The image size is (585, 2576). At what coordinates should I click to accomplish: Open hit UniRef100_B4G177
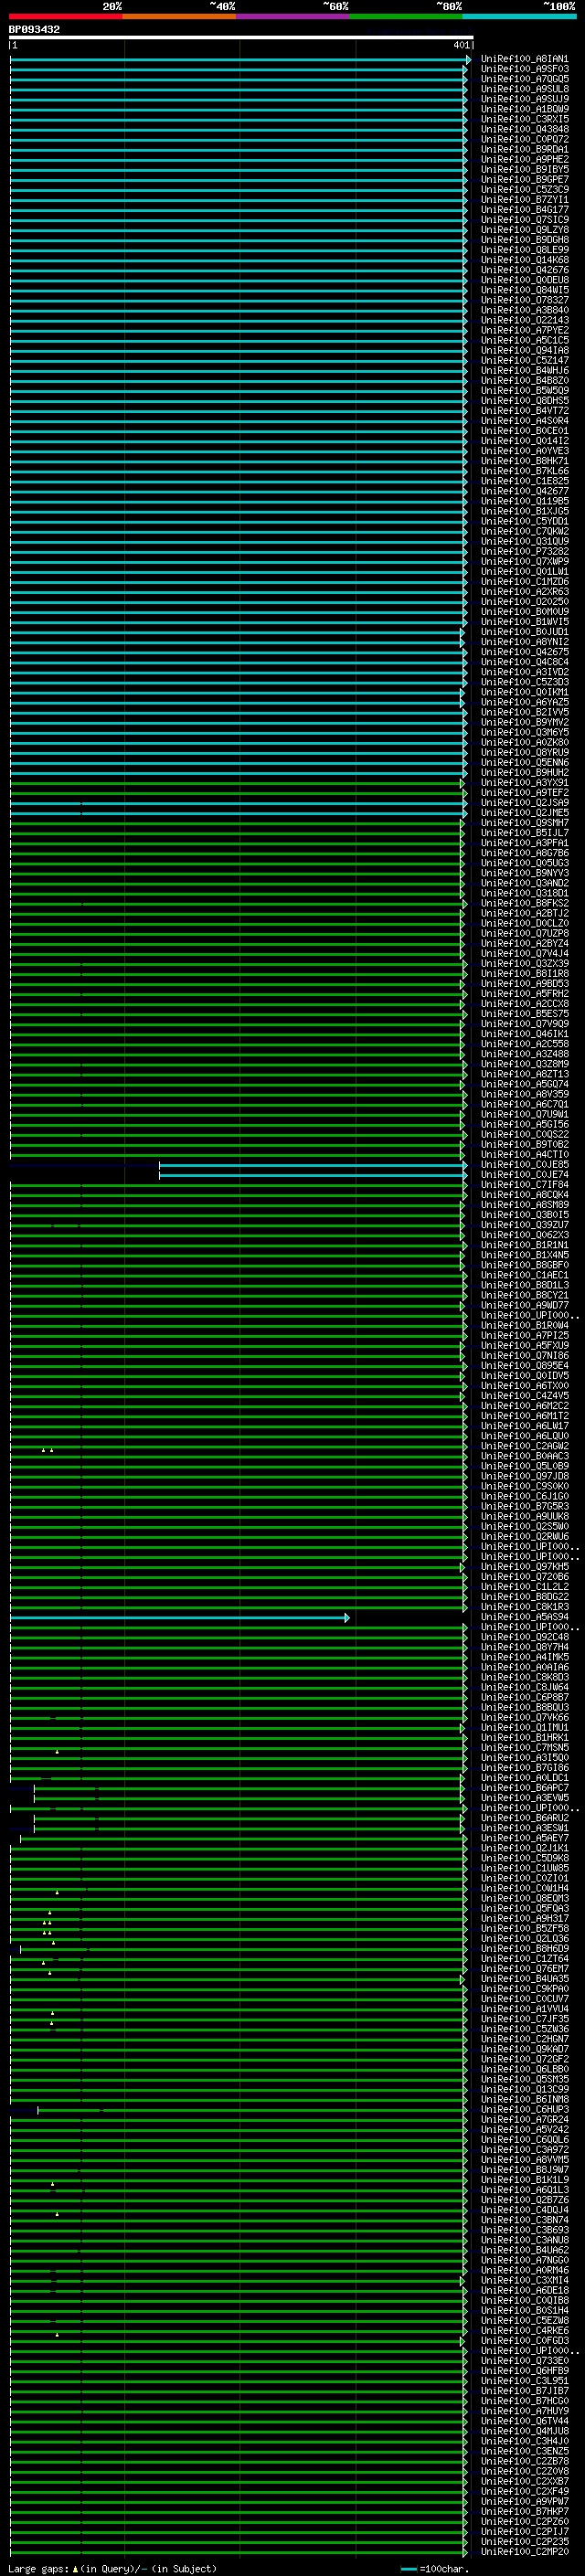(524, 210)
